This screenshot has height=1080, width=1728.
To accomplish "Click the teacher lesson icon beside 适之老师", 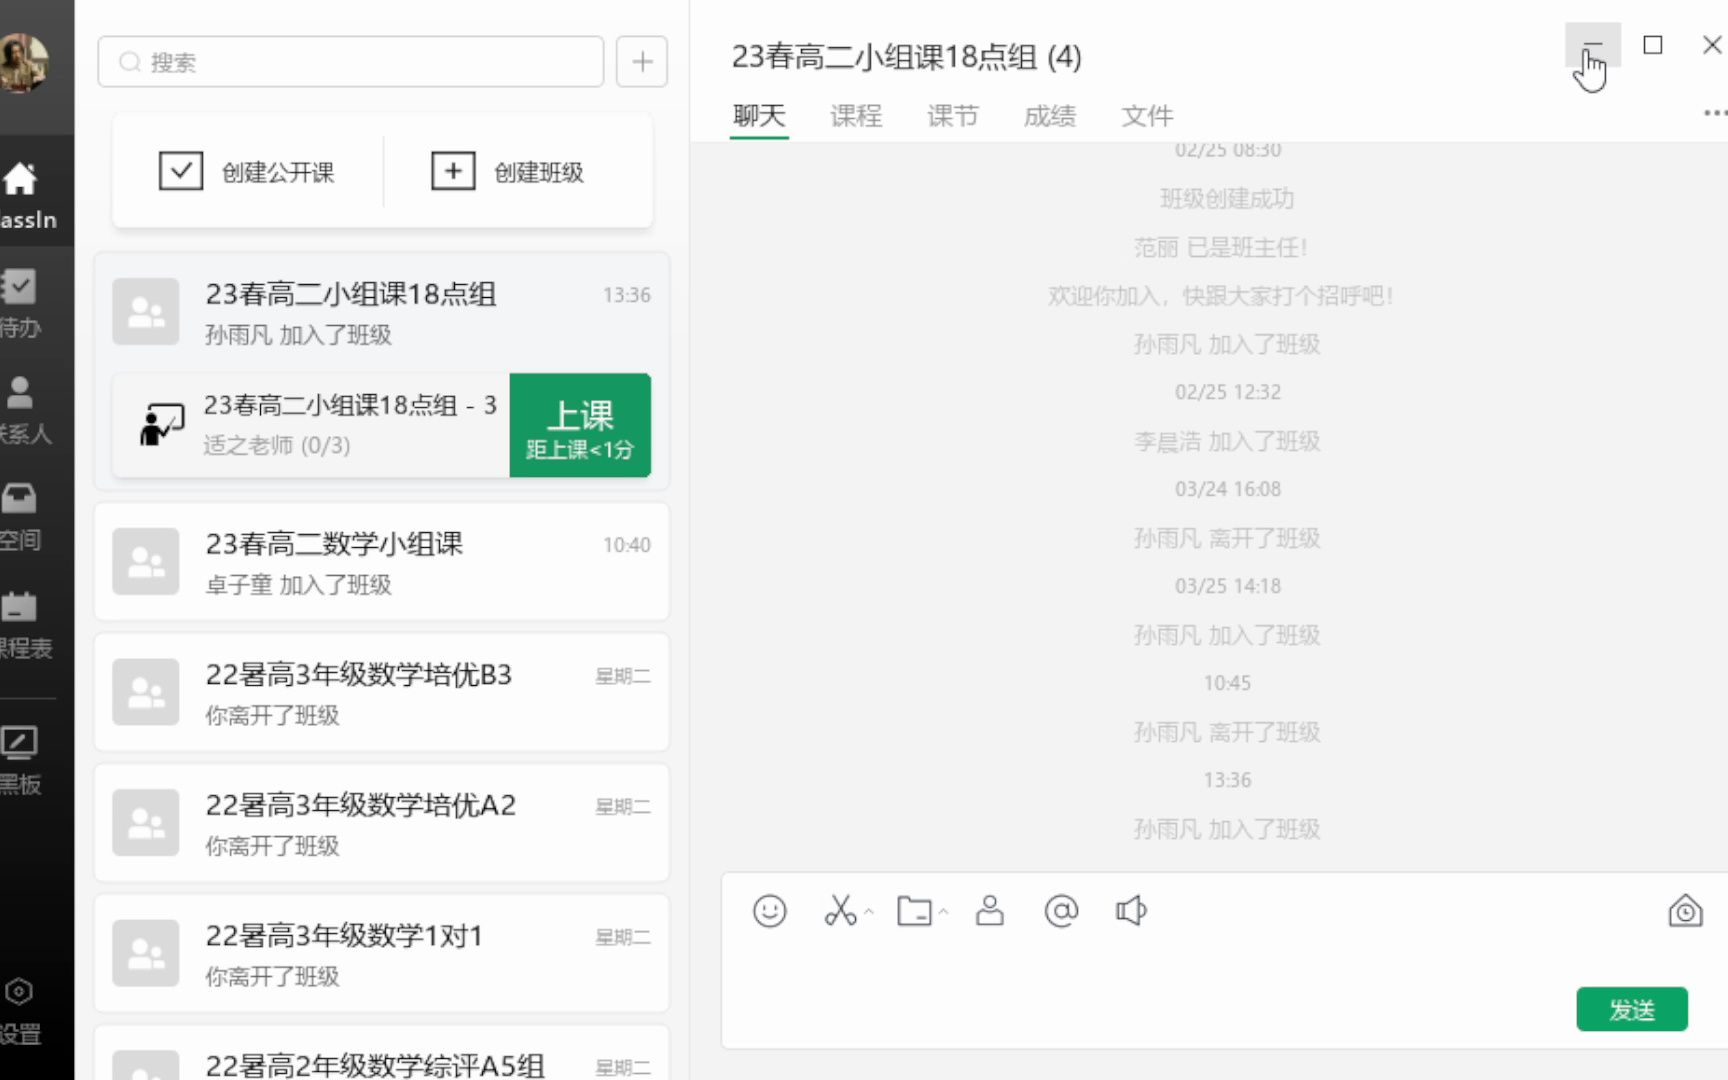I will (162, 425).
